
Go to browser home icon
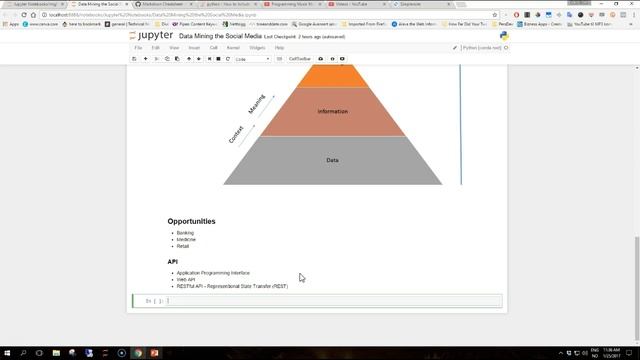33,15
